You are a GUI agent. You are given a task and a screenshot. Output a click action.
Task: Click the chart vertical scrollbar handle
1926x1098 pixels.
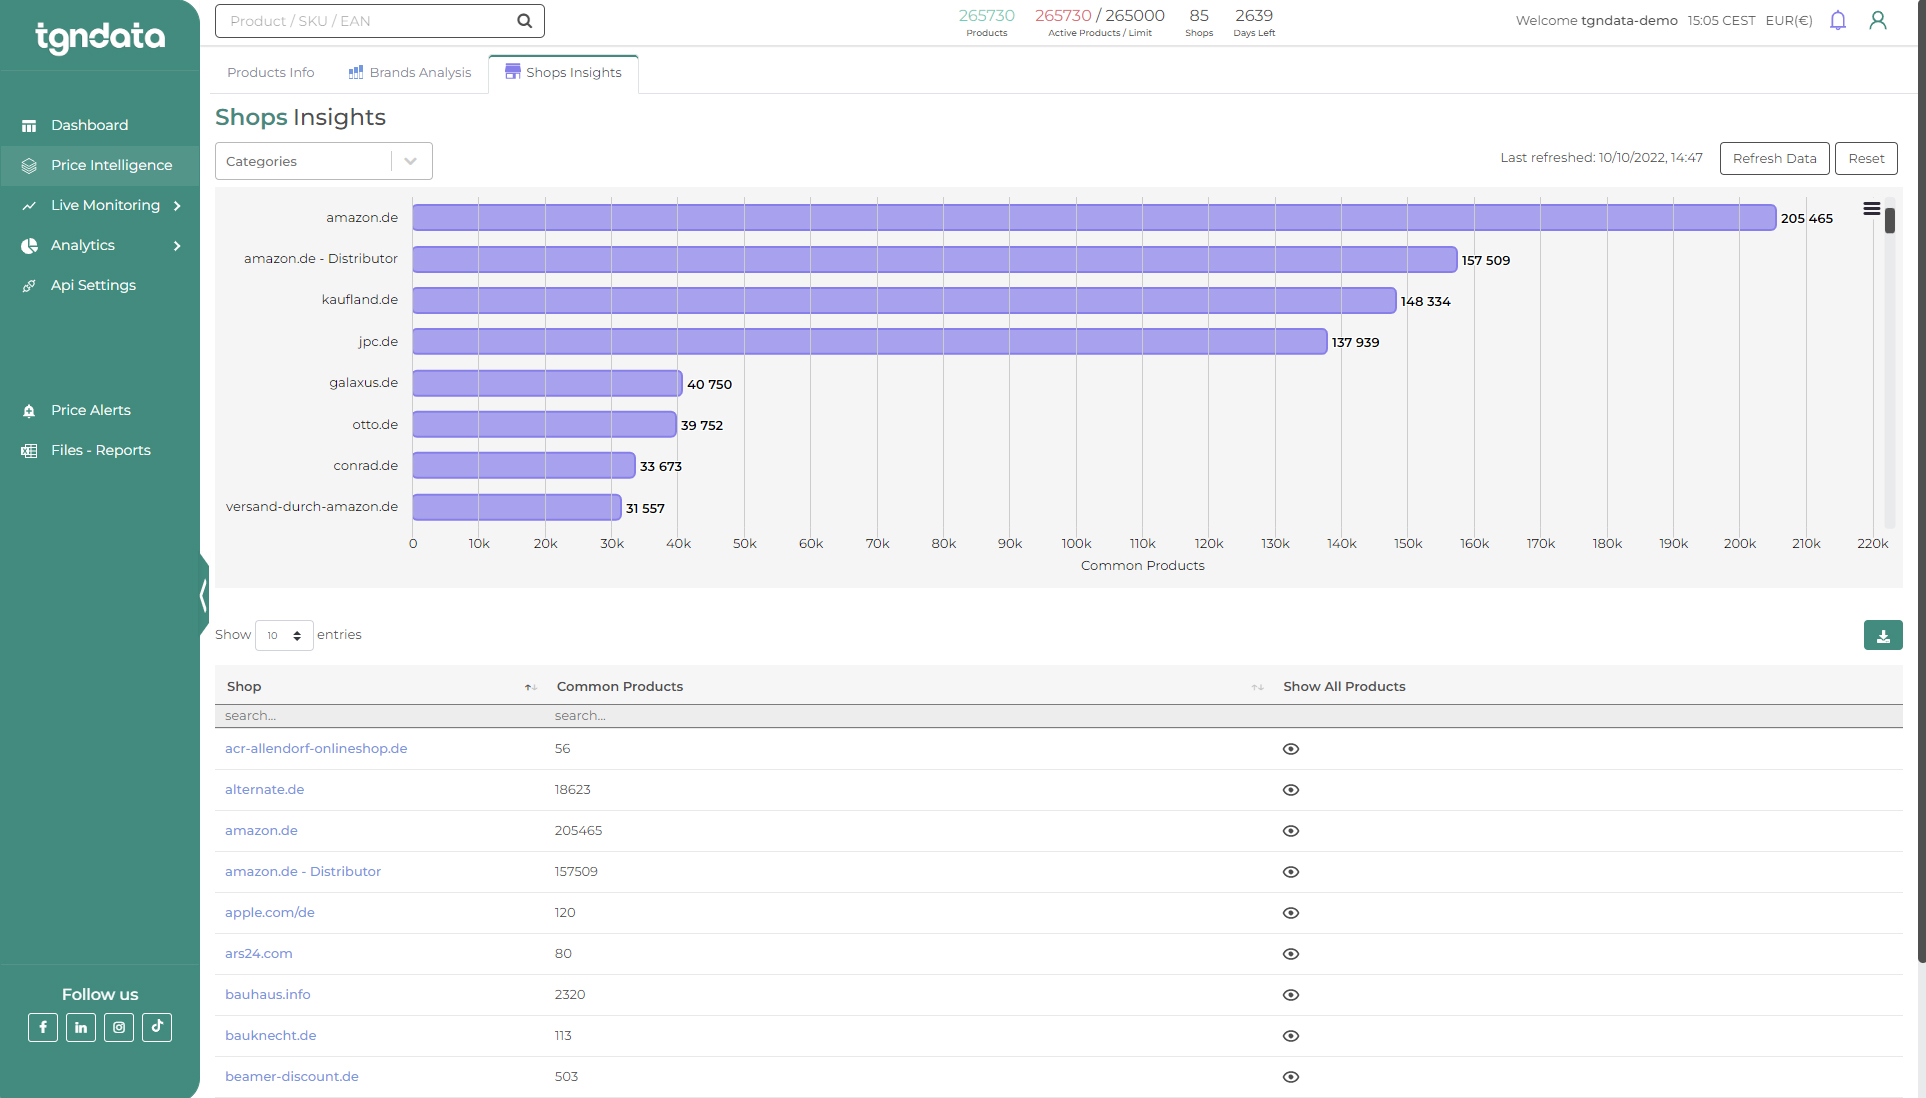pyautogui.click(x=1890, y=220)
